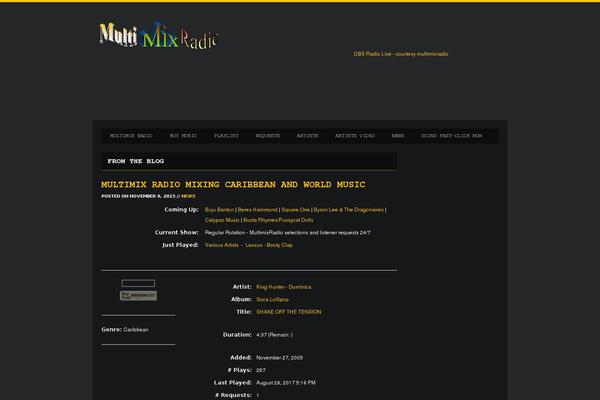Open the Multimix Radio Mixing Caribbean post title

coord(233,184)
